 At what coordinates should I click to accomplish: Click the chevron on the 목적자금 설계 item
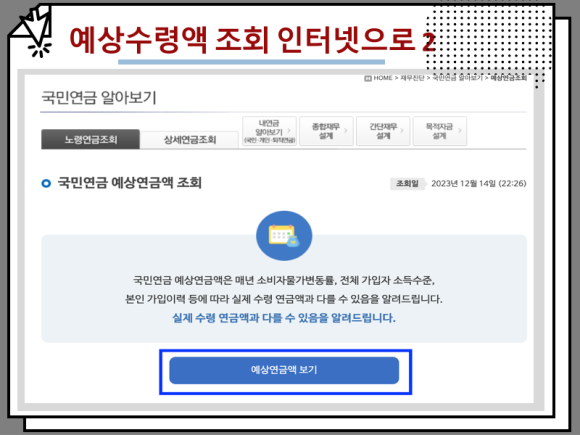460,131
